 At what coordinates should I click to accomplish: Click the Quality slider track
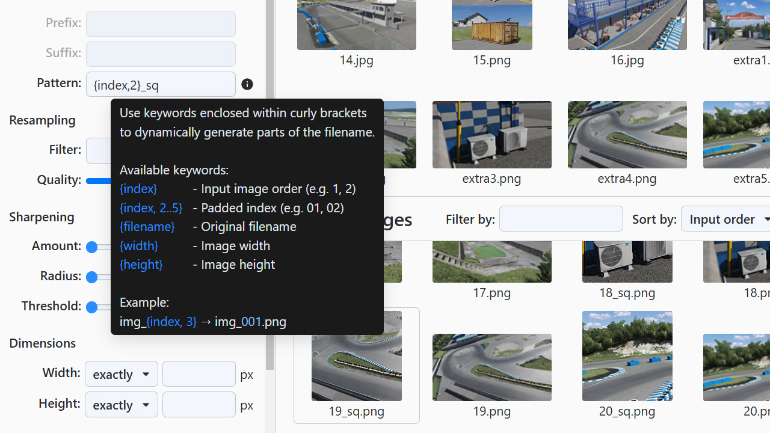tap(99, 181)
